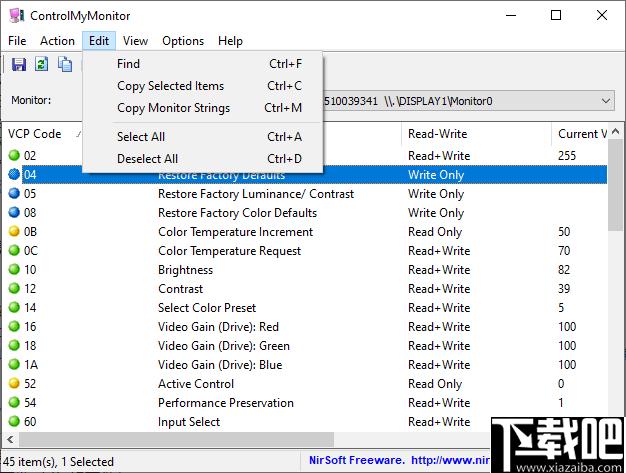Click the yellow status dot for code 0B

(14, 231)
